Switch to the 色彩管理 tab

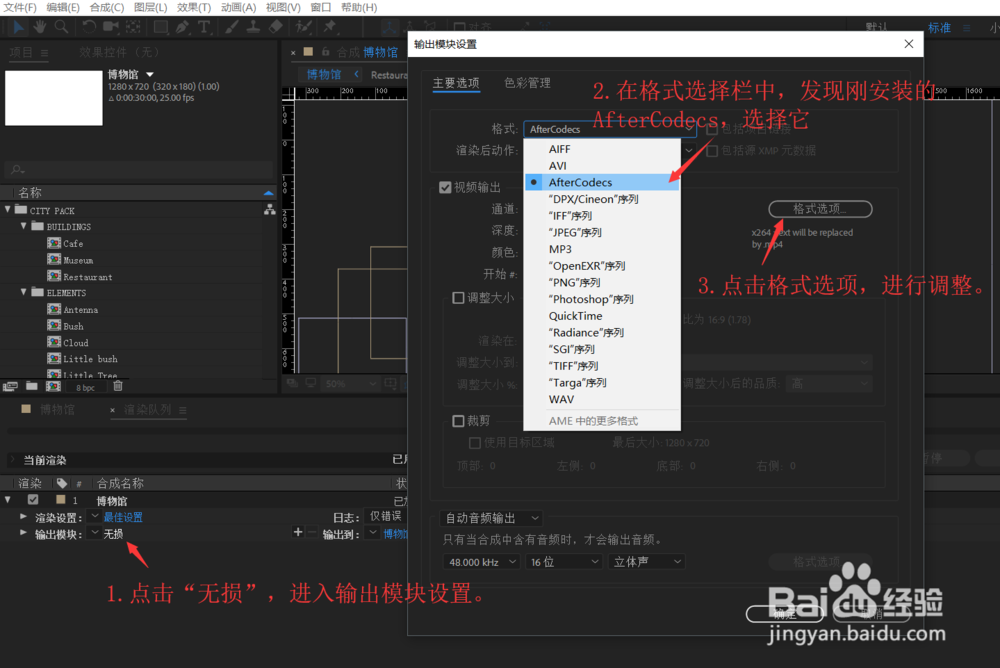527,83
